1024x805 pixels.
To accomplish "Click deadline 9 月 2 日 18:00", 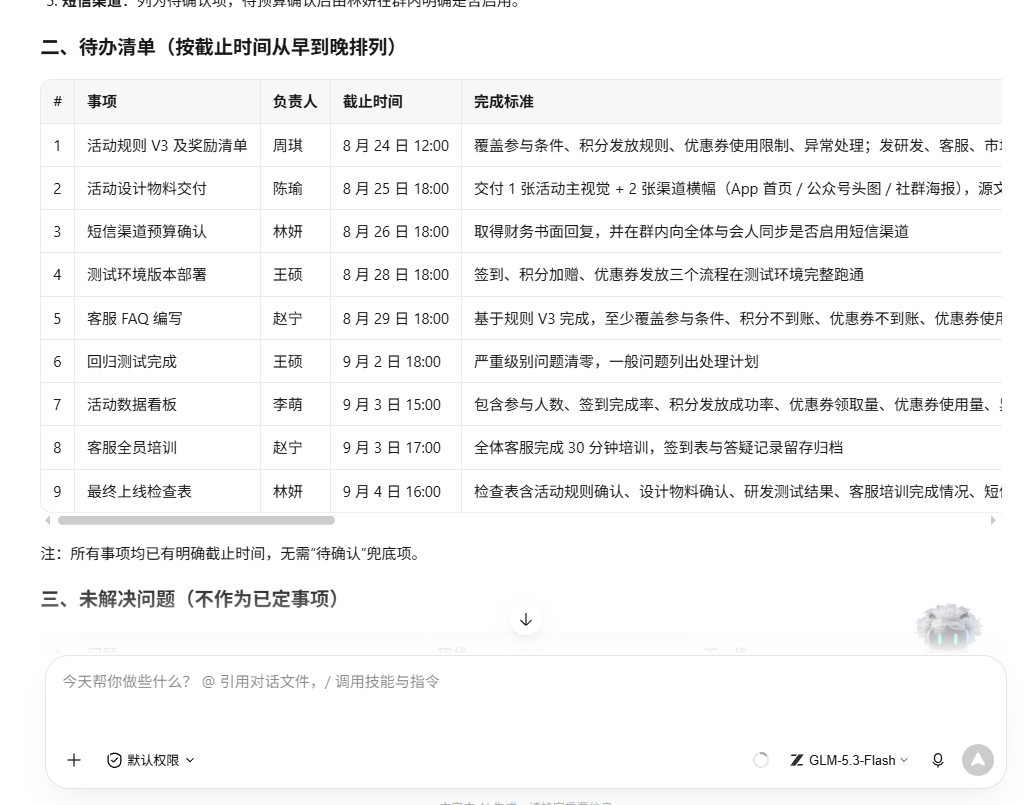I will pyautogui.click(x=392, y=362).
